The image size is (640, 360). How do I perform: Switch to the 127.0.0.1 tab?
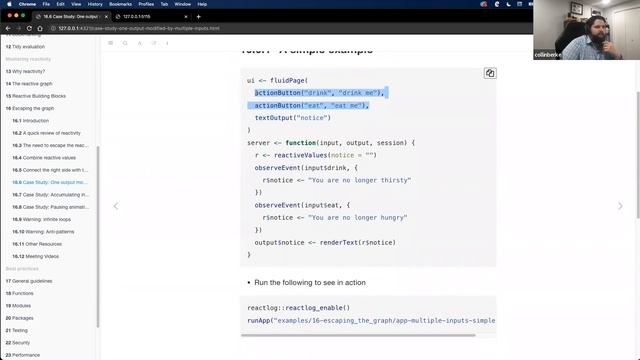coord(151,17)
